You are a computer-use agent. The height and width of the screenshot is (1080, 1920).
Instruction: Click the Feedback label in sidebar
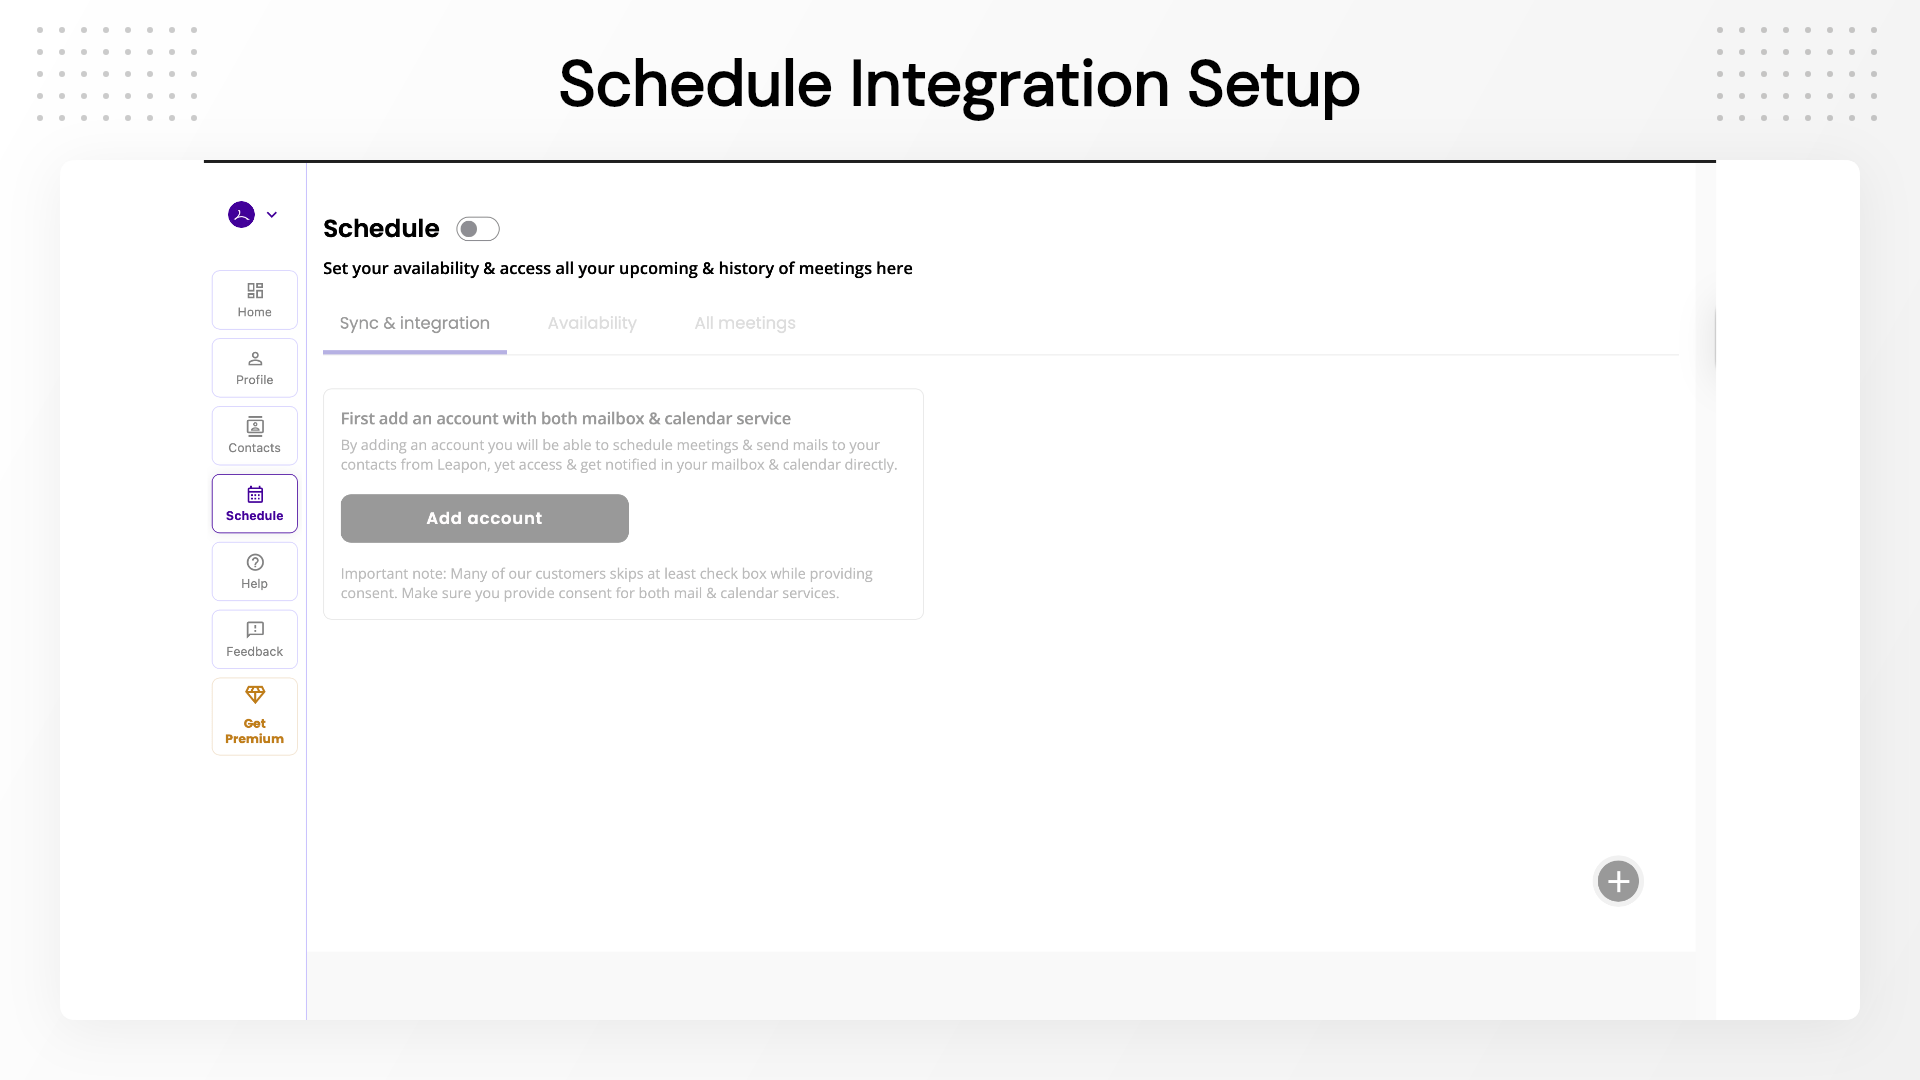click(254, 651)
